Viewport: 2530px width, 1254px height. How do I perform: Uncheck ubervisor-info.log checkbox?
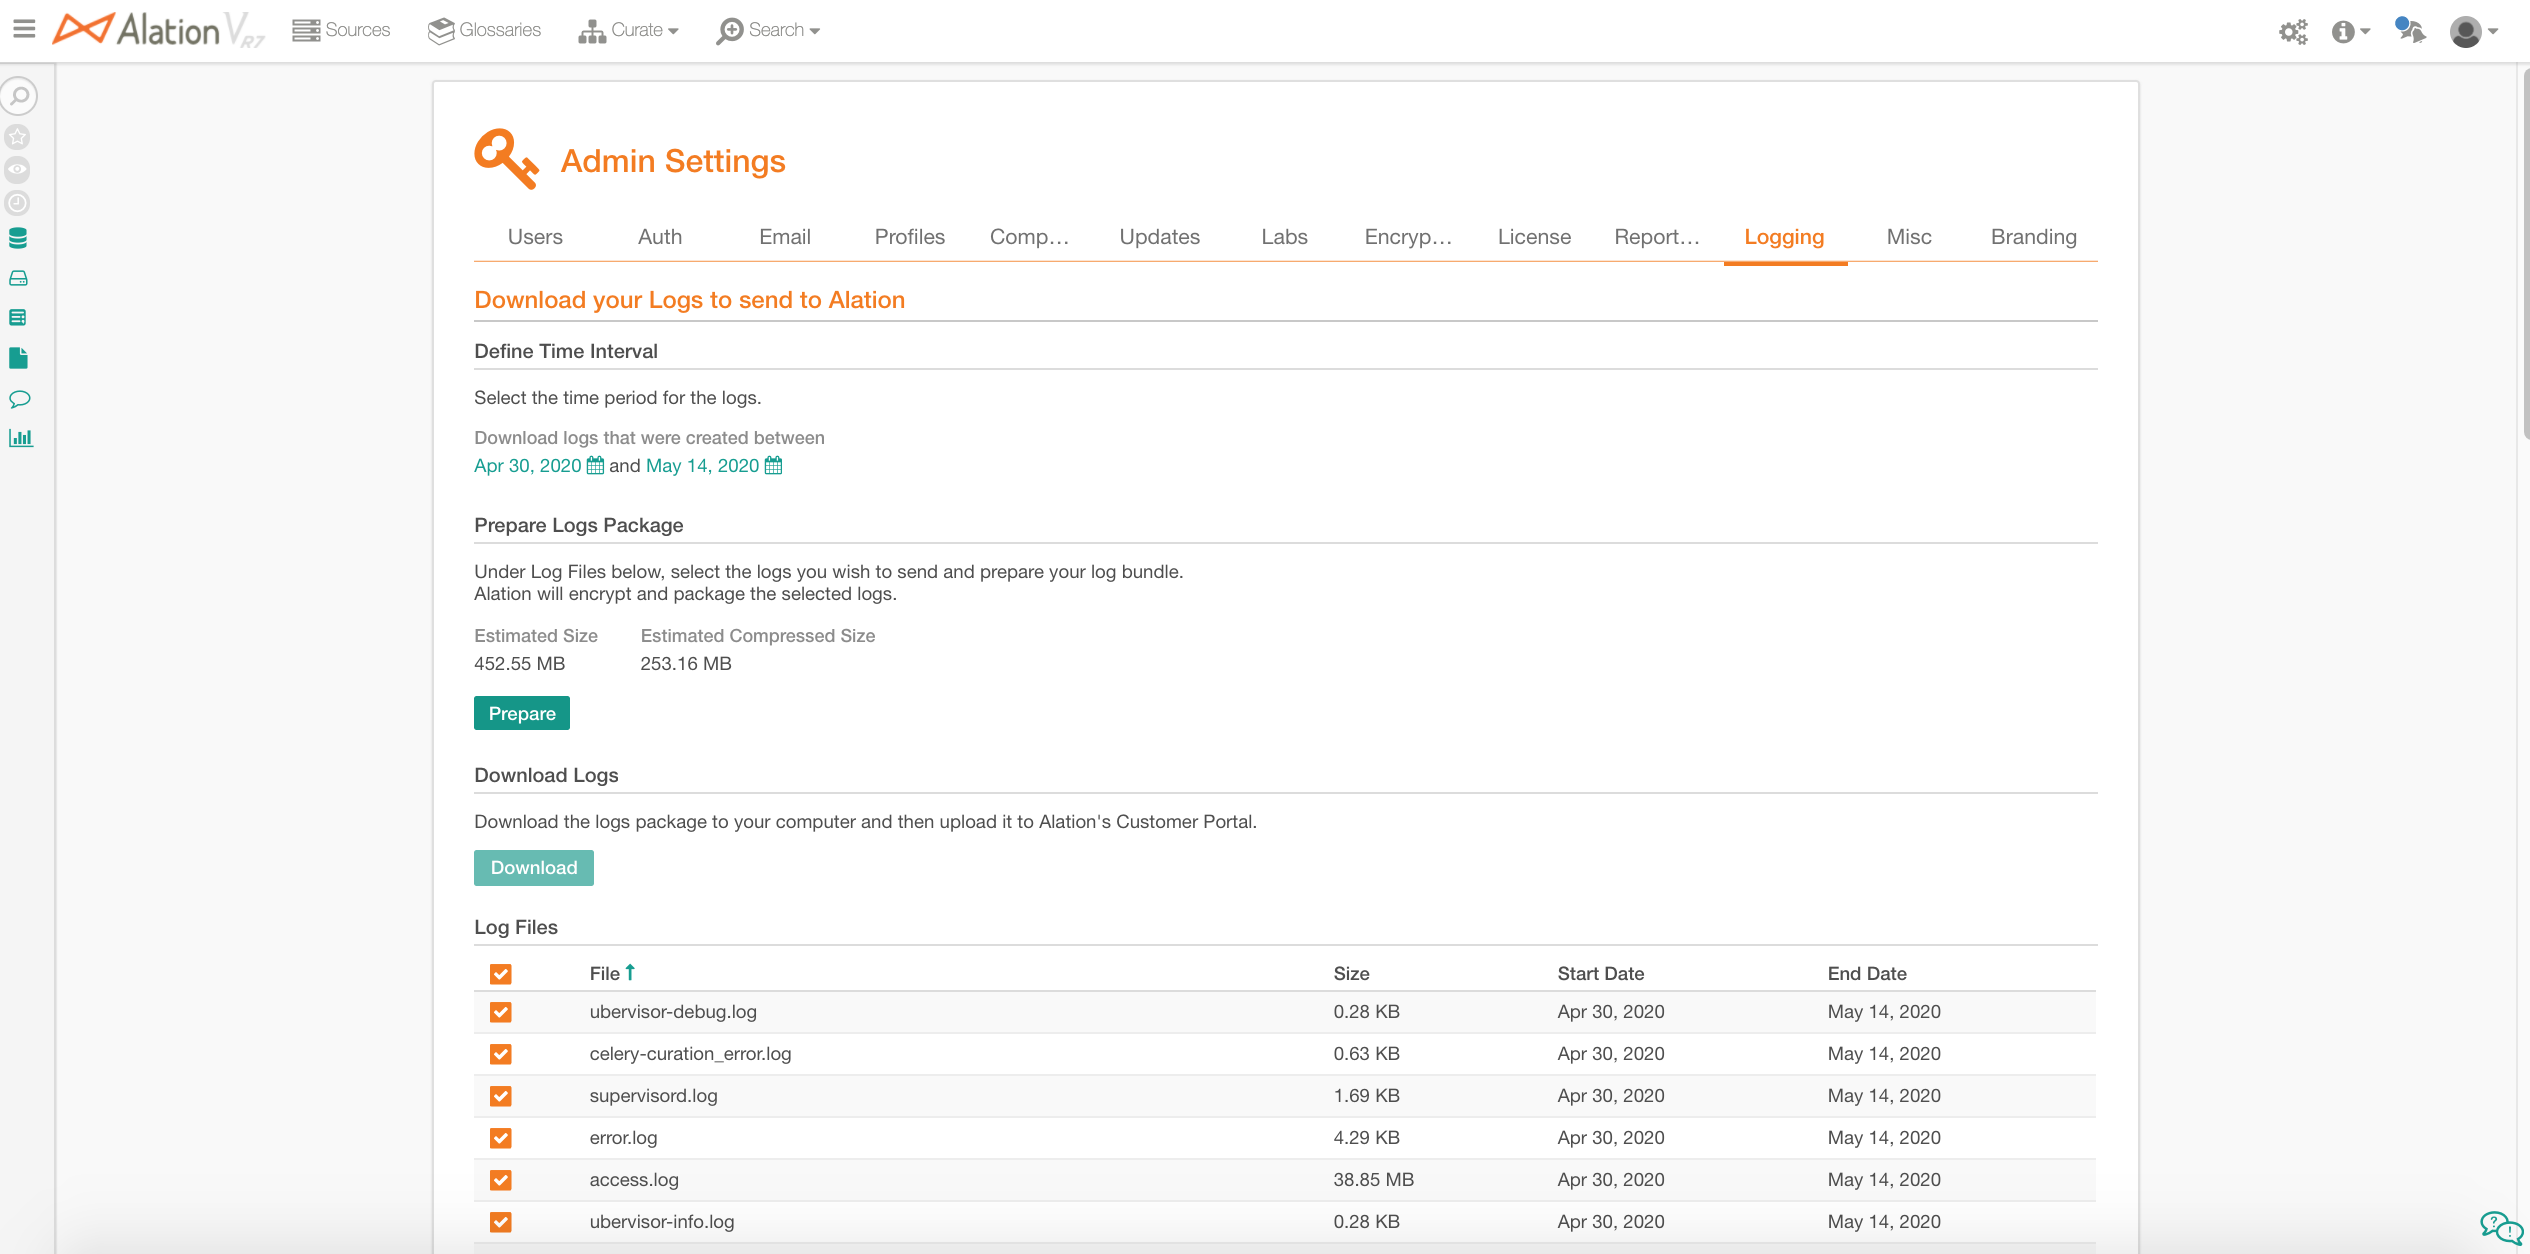[x=501, y=1222]
